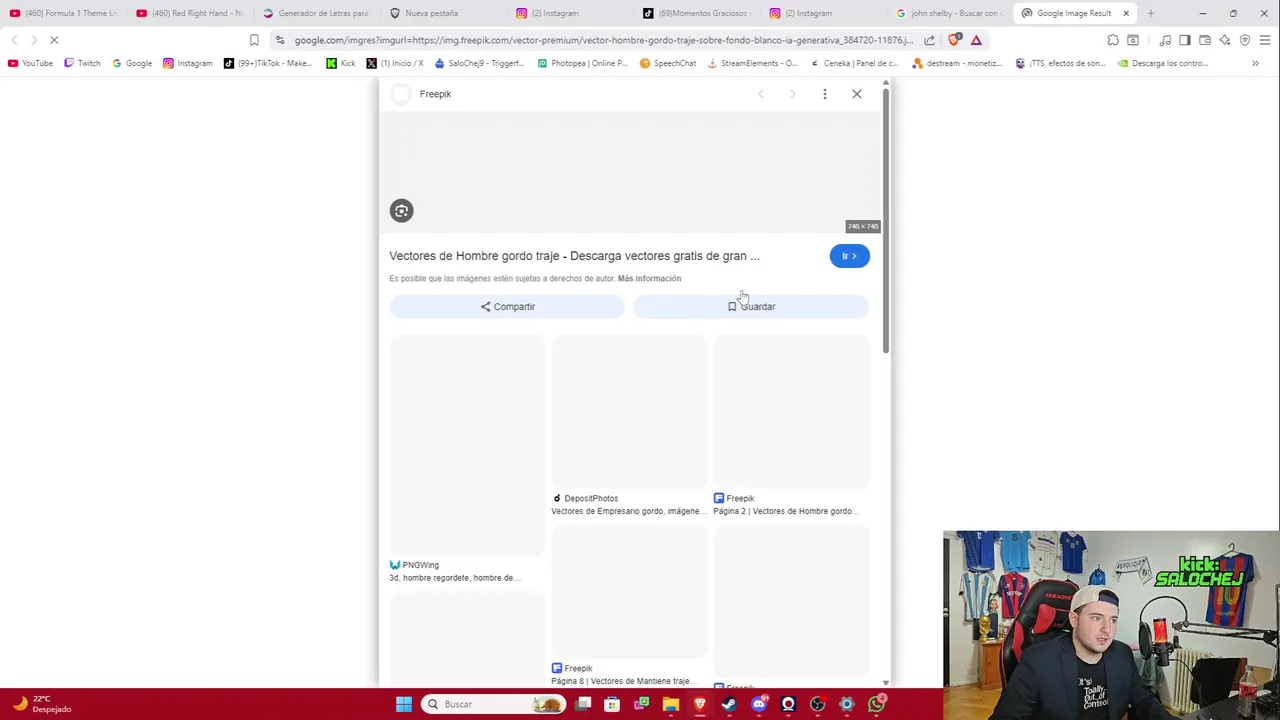Click the weather widget showing 22°C
Viewport: 1280px width, 720px height.
[x=42, y=704]
